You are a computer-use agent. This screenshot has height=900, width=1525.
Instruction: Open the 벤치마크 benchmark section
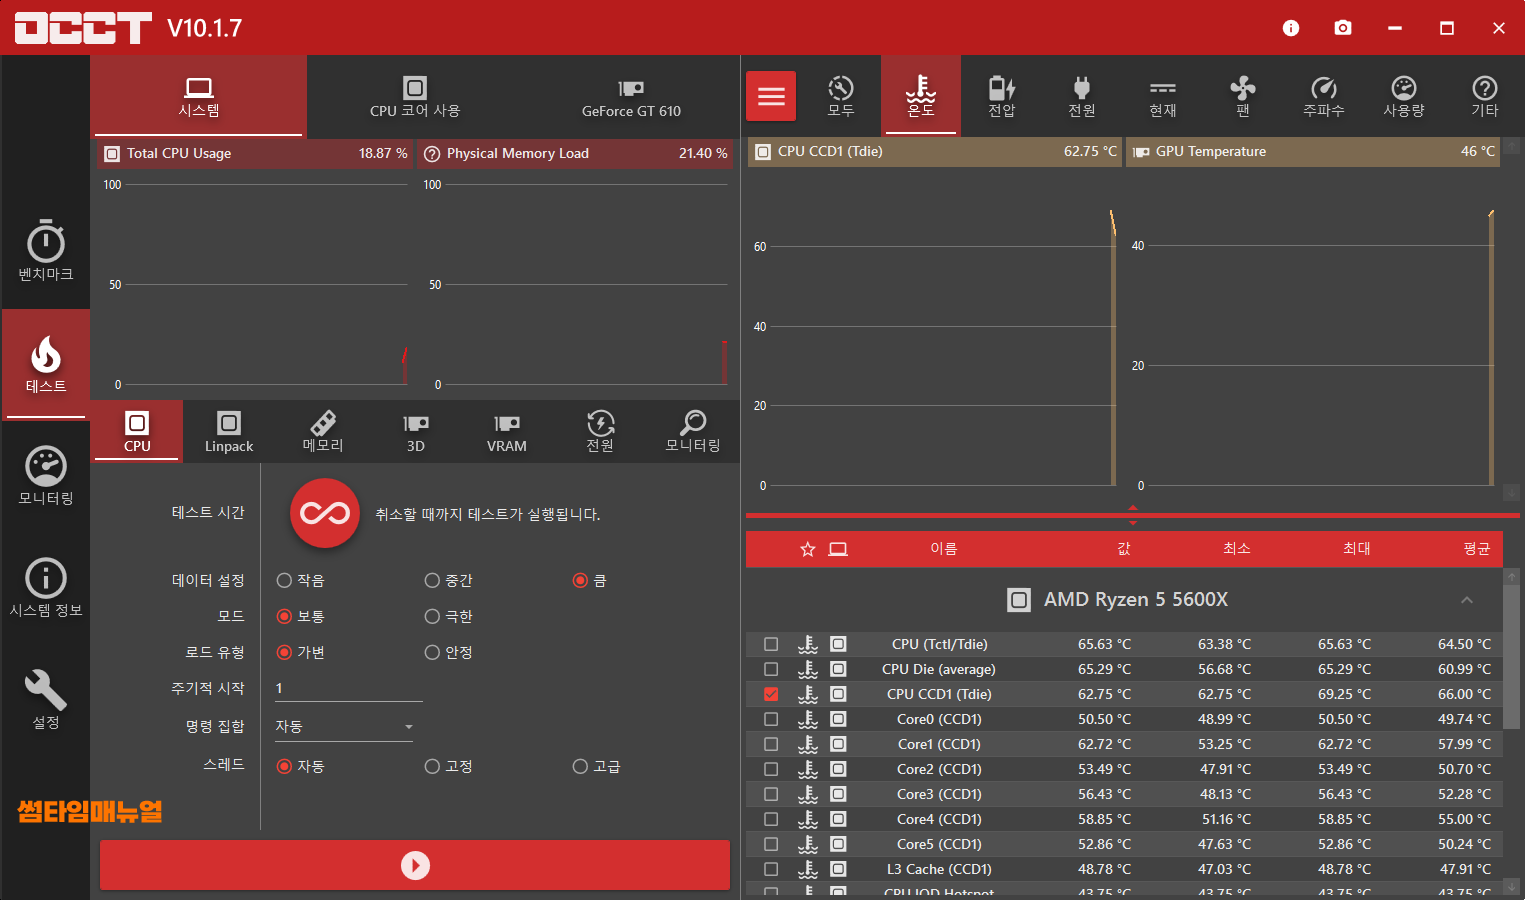pyautogui.click(x=46, y=250)
